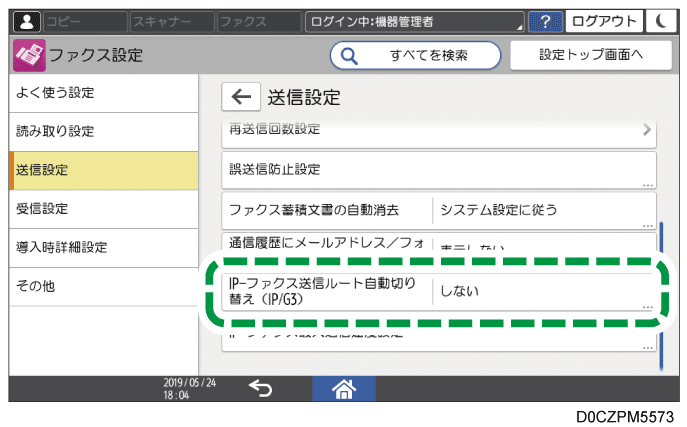
Task: Click the vertical scrollbar on settings list
Action: tap(661, 296)
